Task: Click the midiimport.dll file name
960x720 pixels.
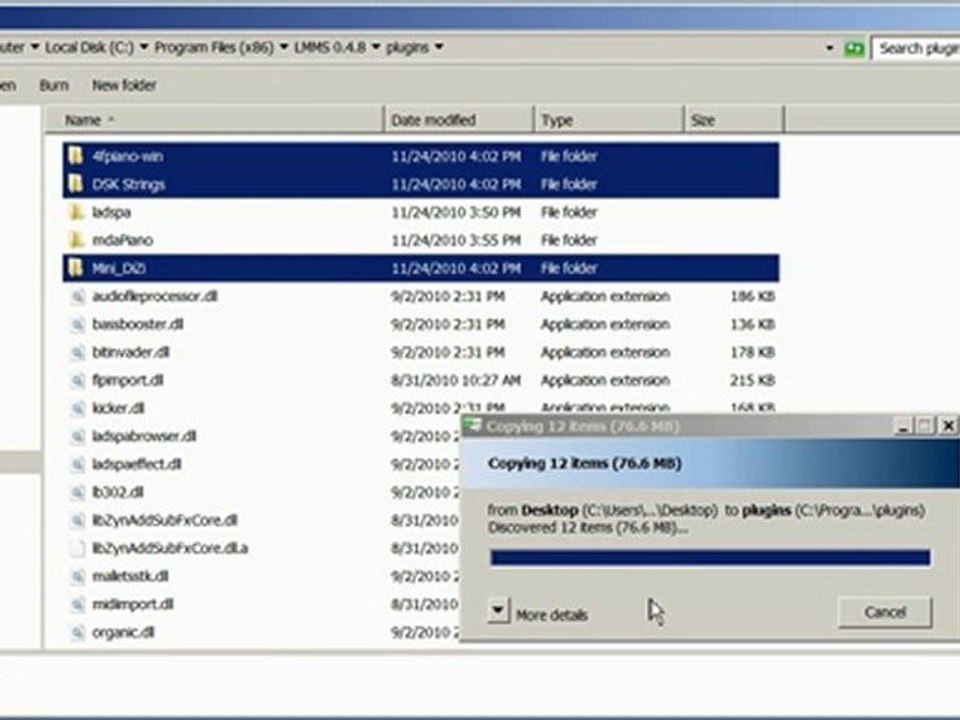Action: tap(133, 605)
